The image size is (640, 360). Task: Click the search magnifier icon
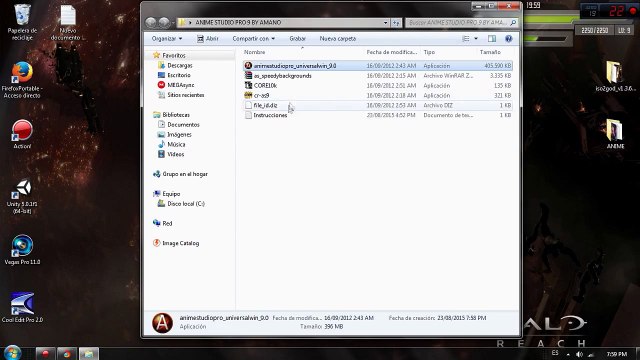[x=513, y=22]
